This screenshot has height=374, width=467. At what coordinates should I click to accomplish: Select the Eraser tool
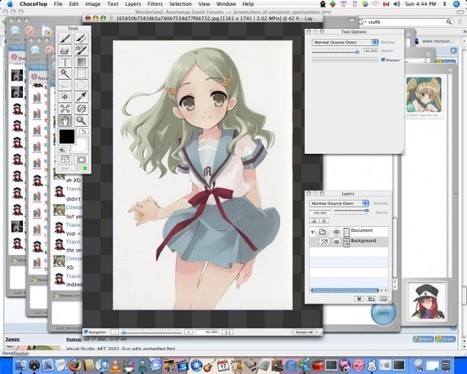coord(65,50)
